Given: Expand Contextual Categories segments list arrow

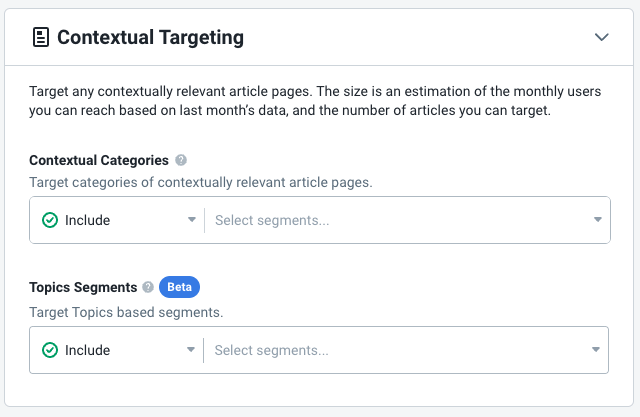Looking at the screenshot, I should click(598, 220).
